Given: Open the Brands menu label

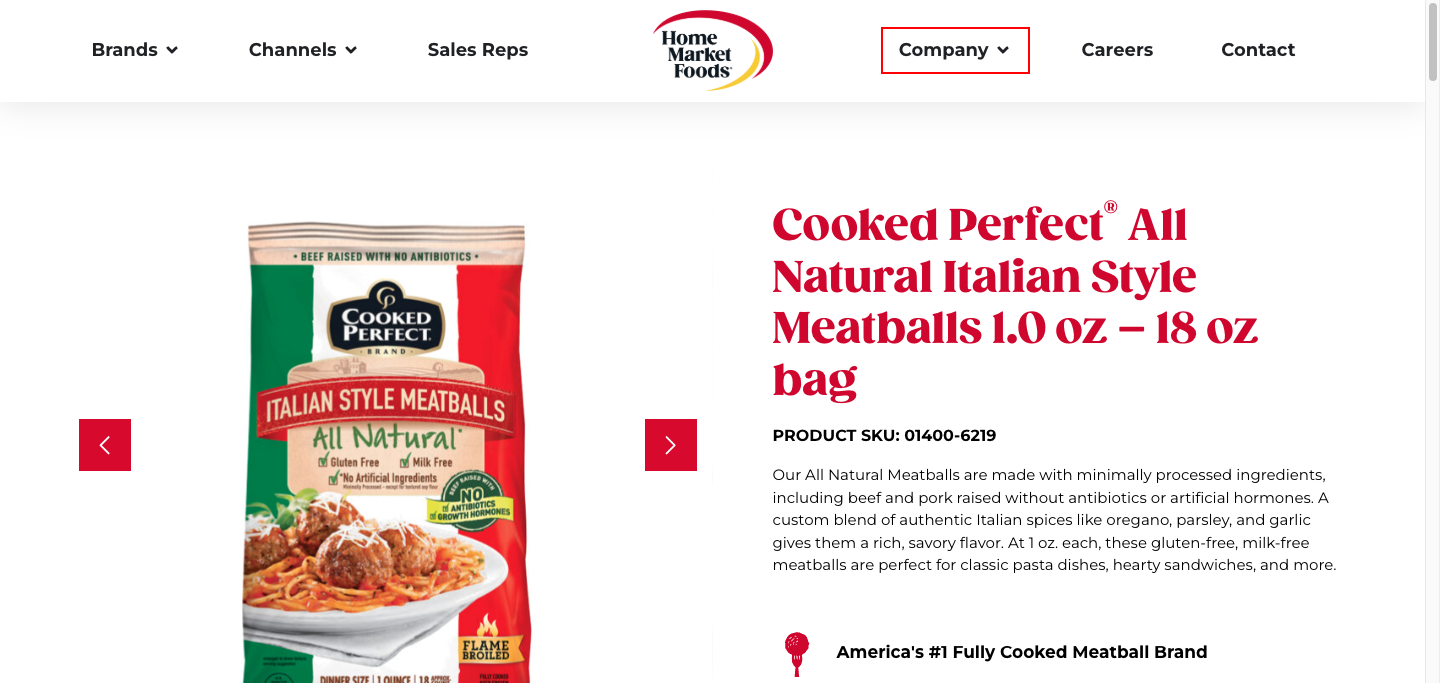Looking at the screenshot, I should [125, 50].
